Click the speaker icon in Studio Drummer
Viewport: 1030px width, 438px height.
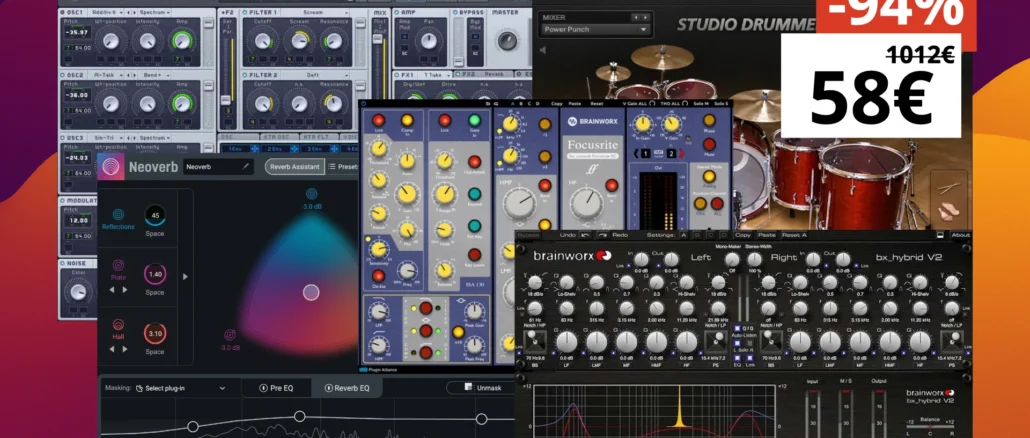(544, 49)
